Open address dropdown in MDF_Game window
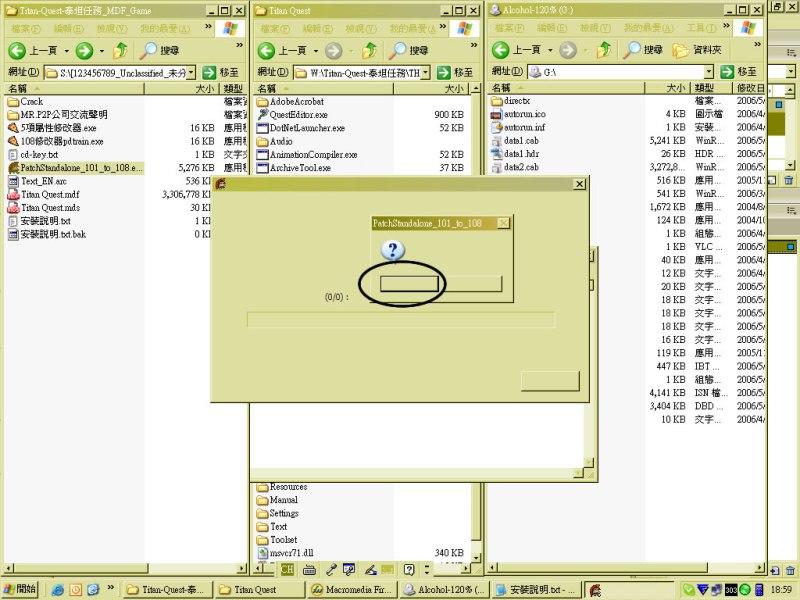This screenshot has width=800, height=600. click(191, 72)
